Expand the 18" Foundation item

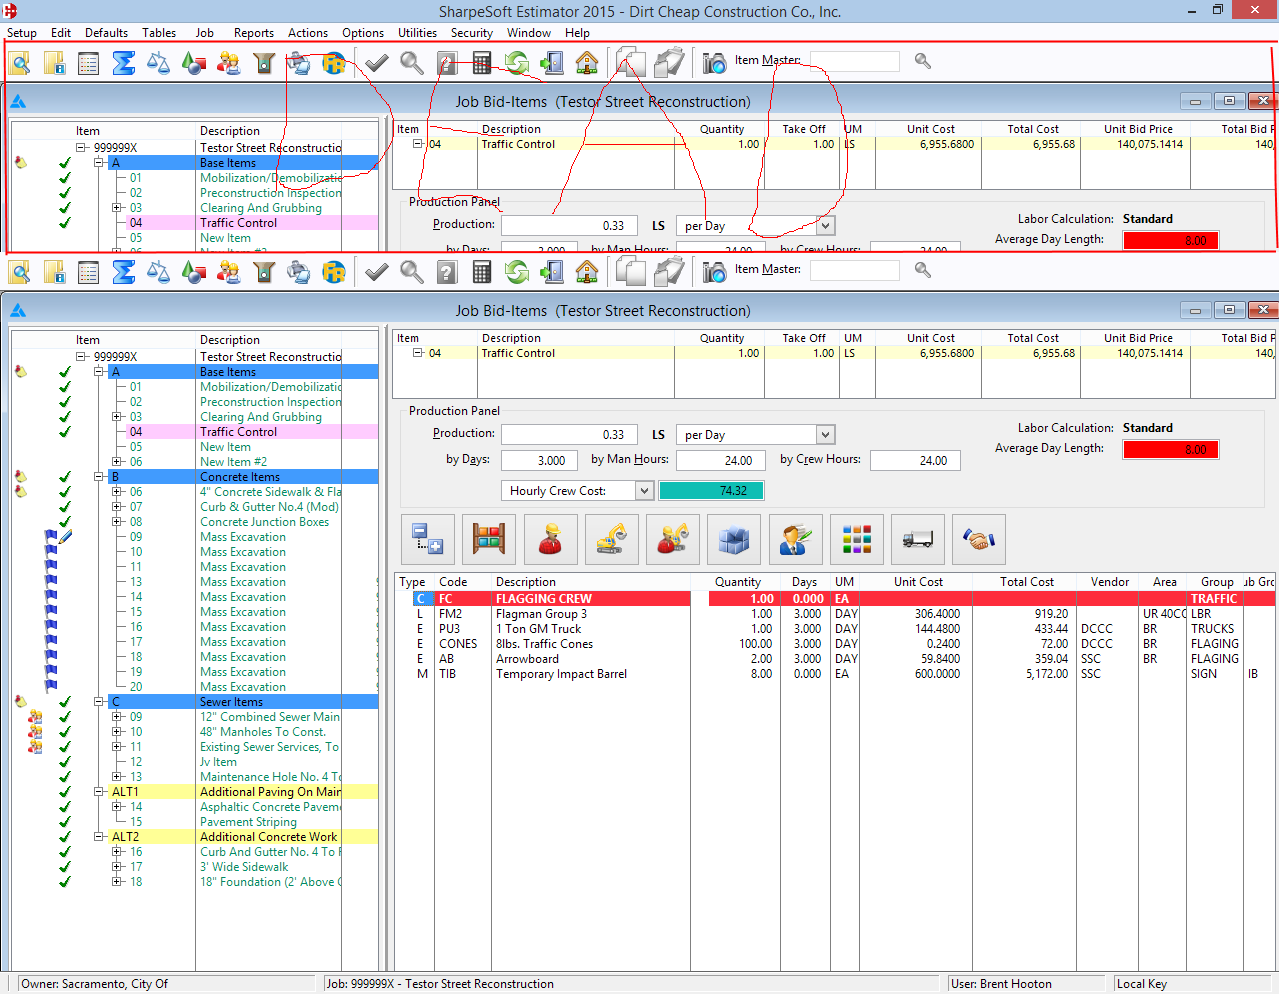(x=117, y=882)
